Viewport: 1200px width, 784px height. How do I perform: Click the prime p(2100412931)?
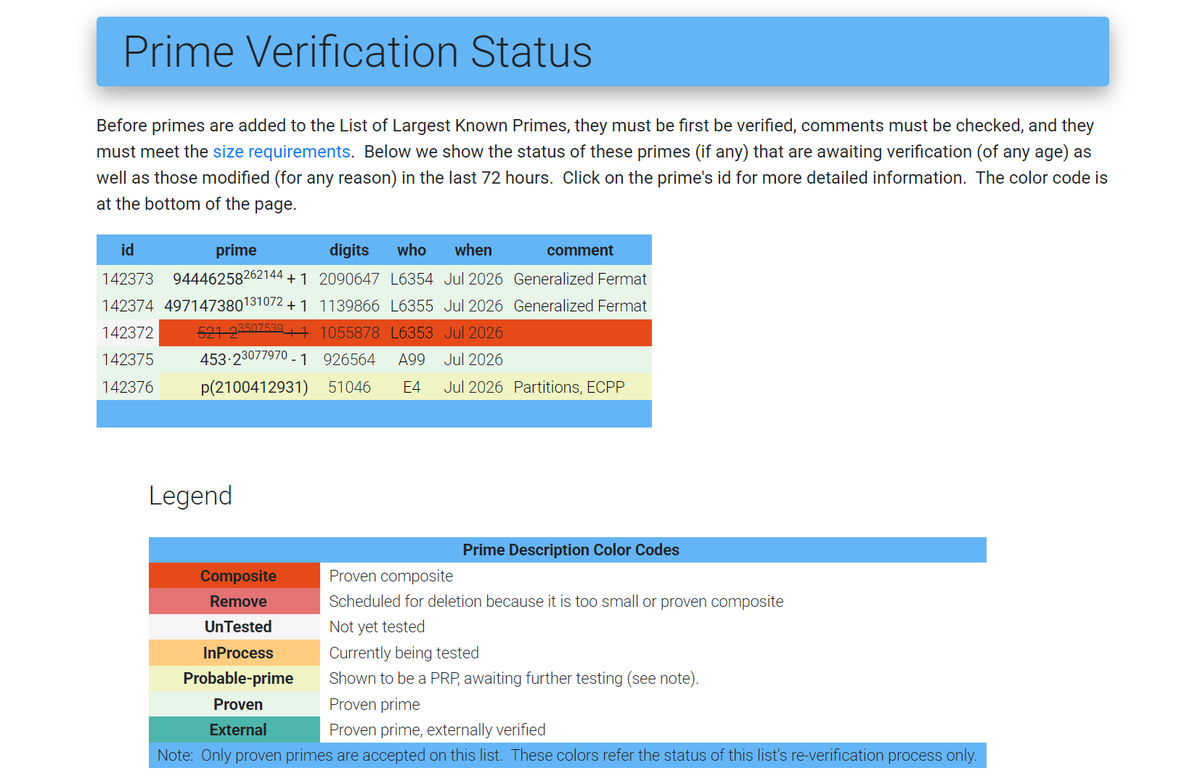click(x=254, y=387)
